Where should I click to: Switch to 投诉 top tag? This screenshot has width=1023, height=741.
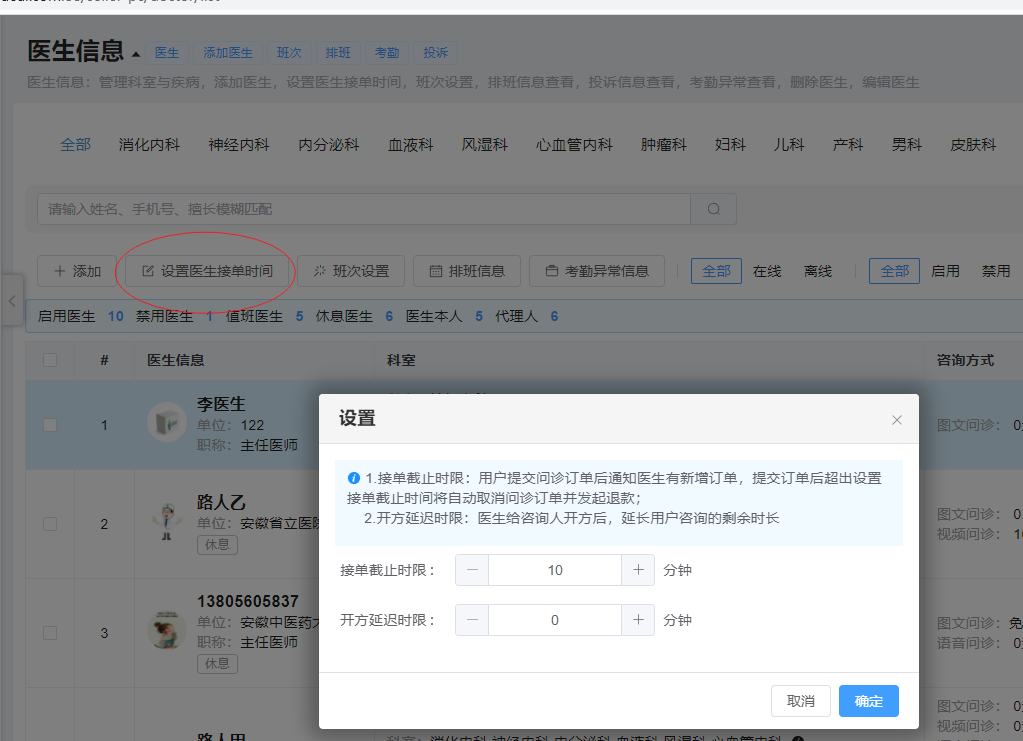435,53
